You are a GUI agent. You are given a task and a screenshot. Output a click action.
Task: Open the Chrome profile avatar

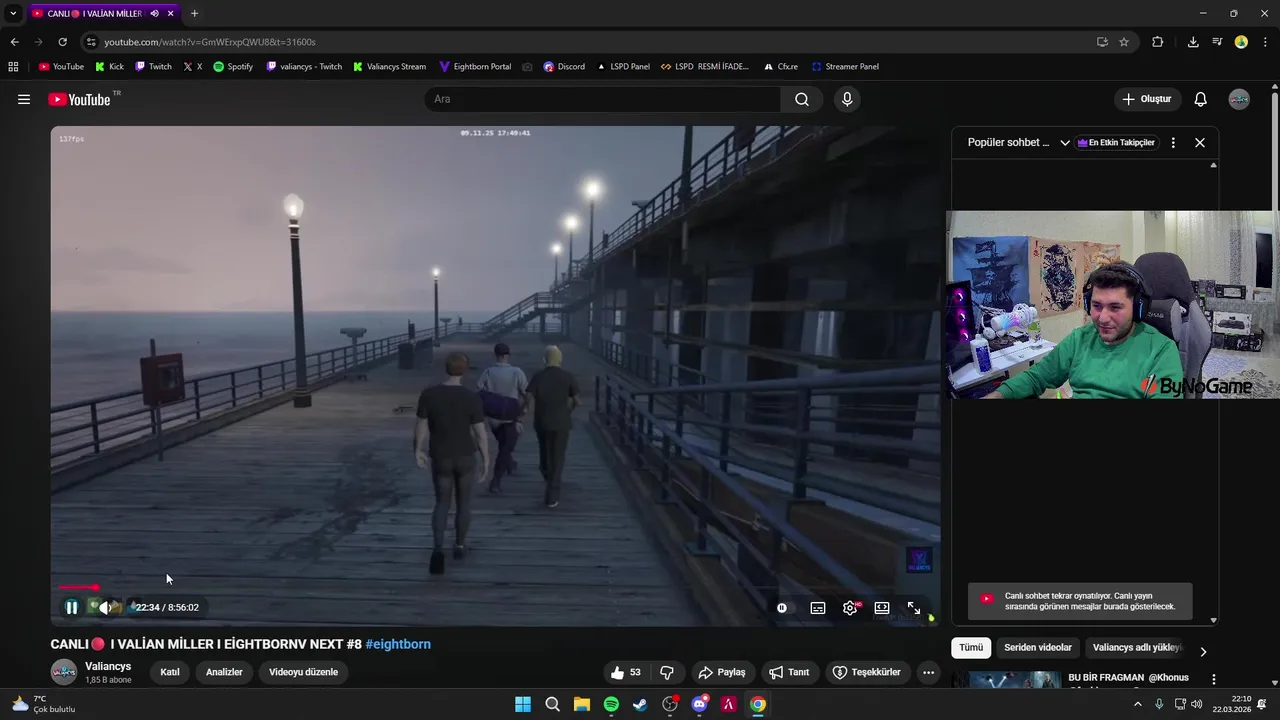pos(1241,42)
